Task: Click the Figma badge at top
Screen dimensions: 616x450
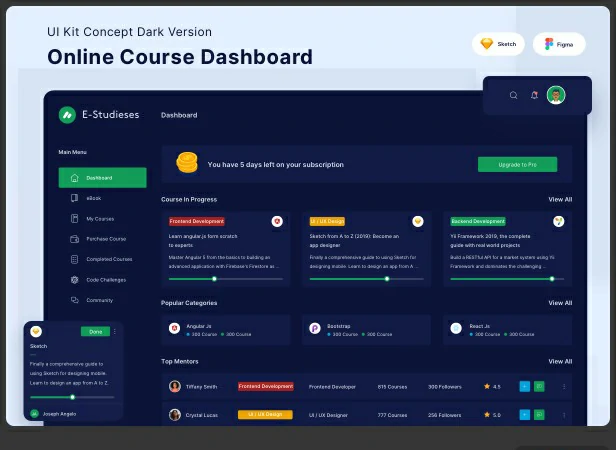Action: tap(559, 44)
